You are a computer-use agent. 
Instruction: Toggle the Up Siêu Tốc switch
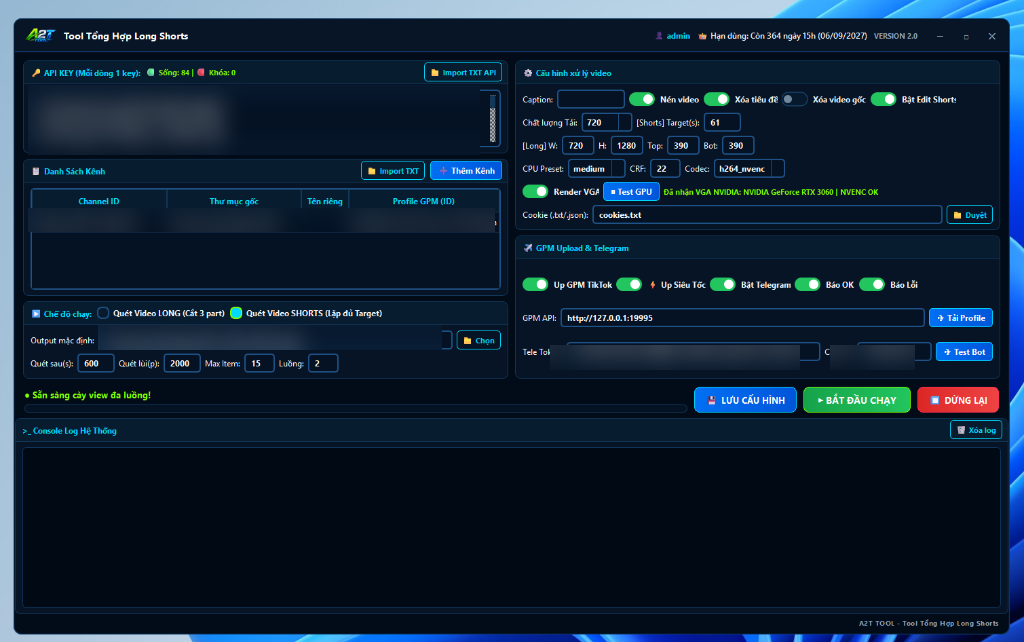[629, 284]
